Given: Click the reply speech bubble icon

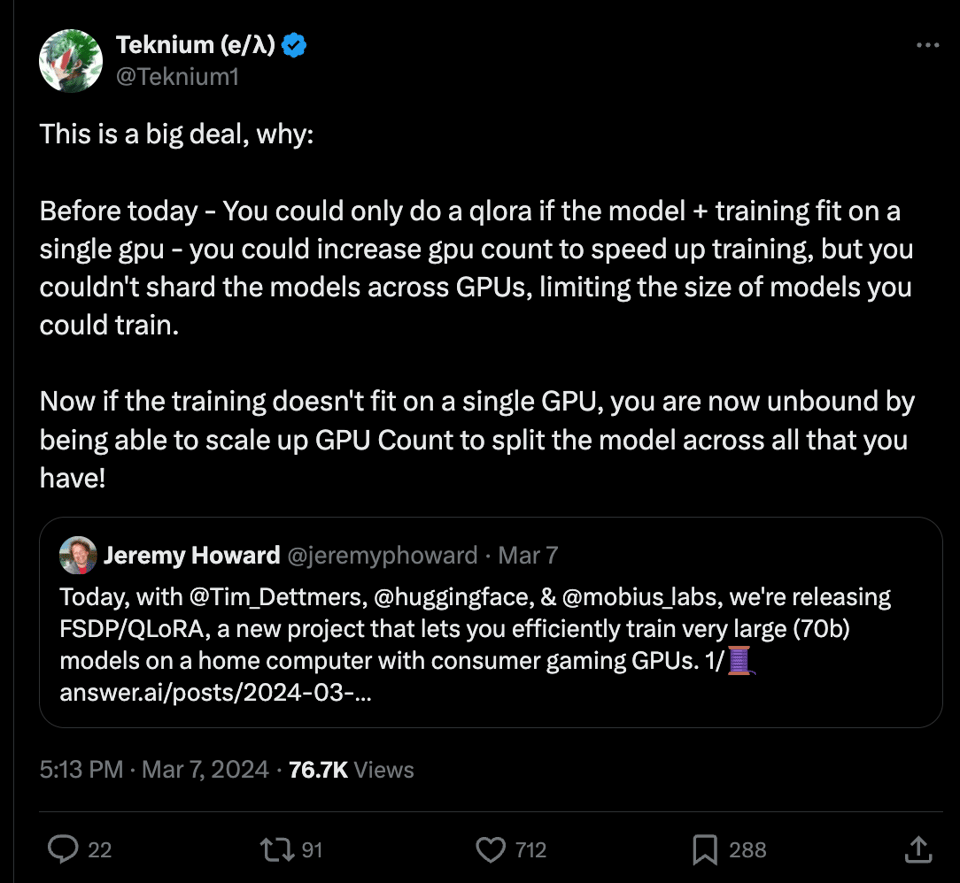Looking at the screenshot, I should pos(64,850).
